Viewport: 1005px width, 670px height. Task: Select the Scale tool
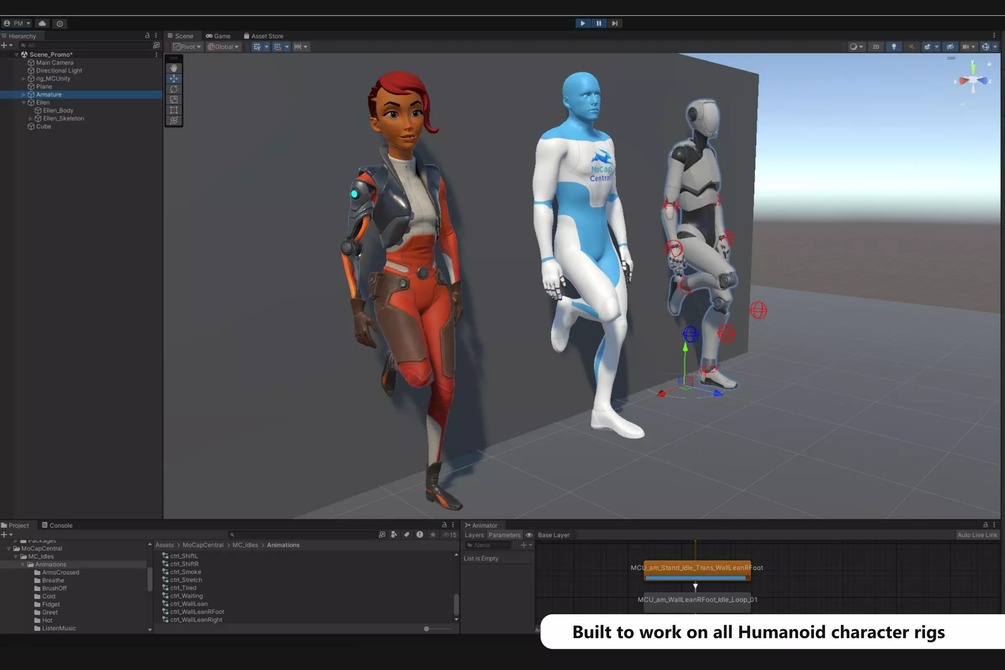[x=174, y=99]
